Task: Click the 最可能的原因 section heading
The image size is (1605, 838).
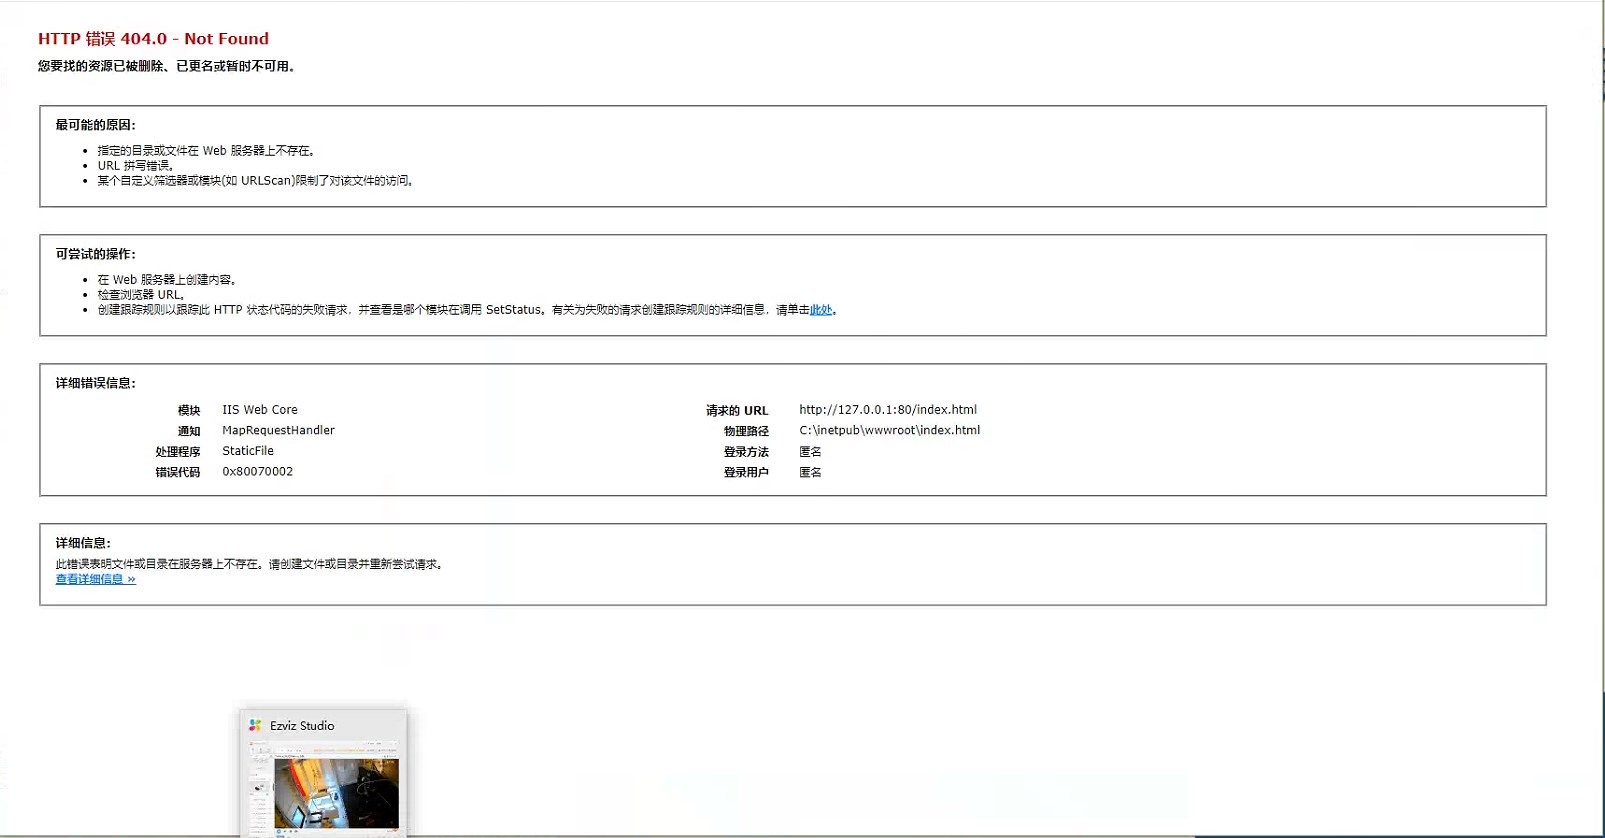Action: coord(95,125)
